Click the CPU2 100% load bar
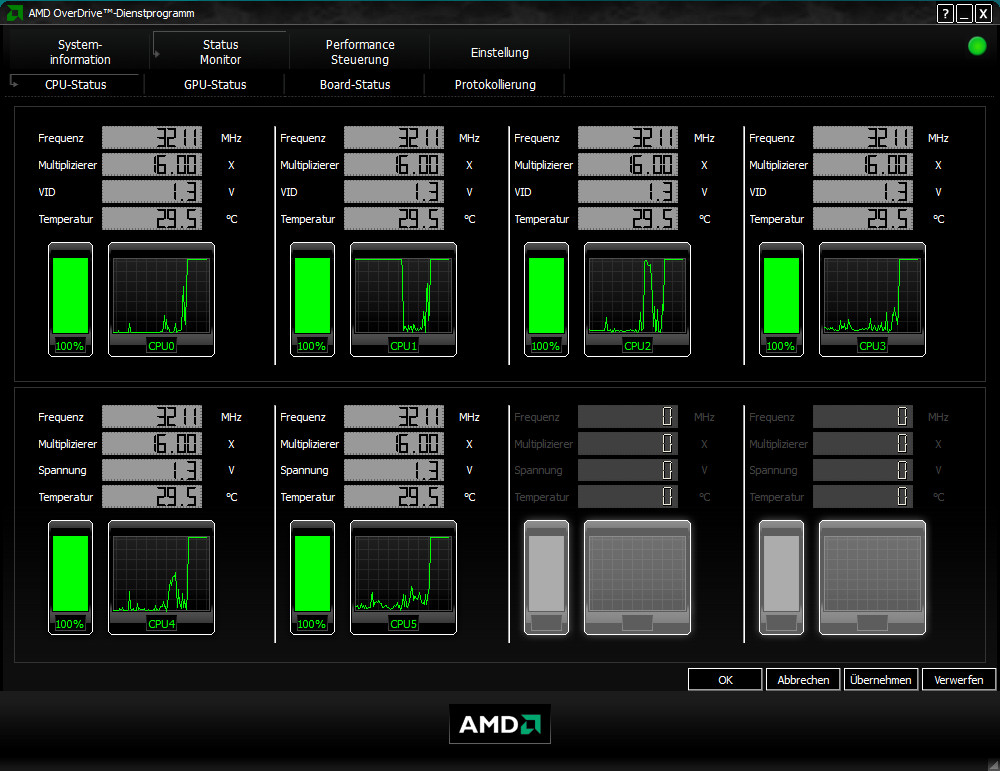This screenshot has height=771, width=1000. [546, 299]
